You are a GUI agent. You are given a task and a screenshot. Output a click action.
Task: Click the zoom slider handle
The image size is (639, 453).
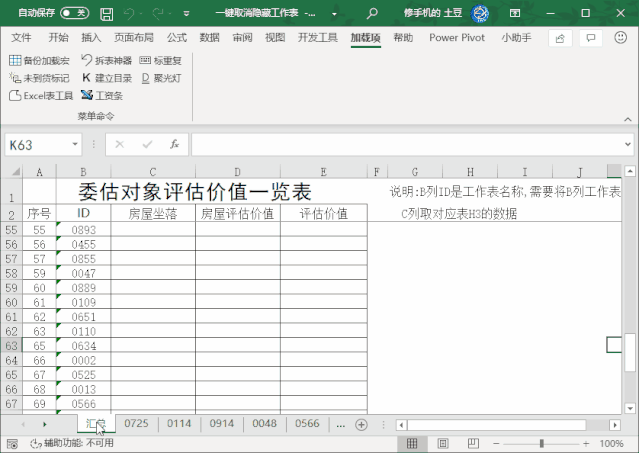(541, 443)
